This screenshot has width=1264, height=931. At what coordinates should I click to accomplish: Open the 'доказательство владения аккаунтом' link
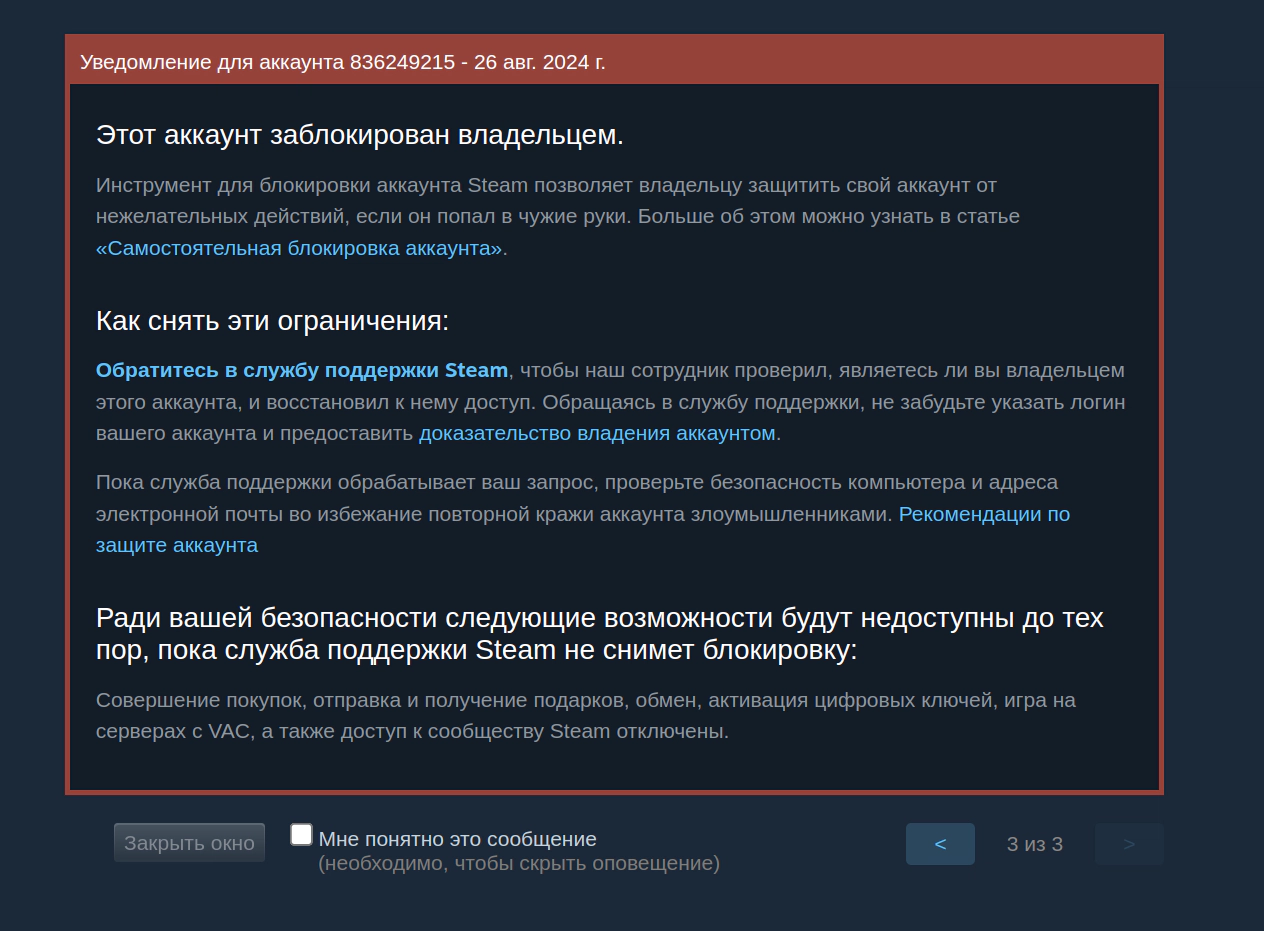(597, 433)
